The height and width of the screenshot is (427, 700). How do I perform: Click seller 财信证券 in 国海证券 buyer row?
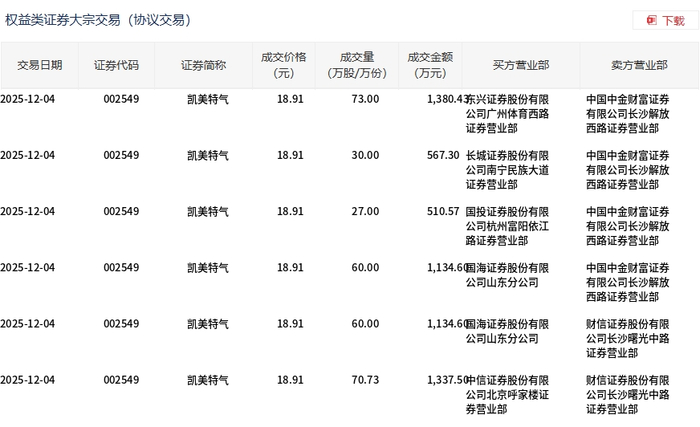click(x=628, y=339)
